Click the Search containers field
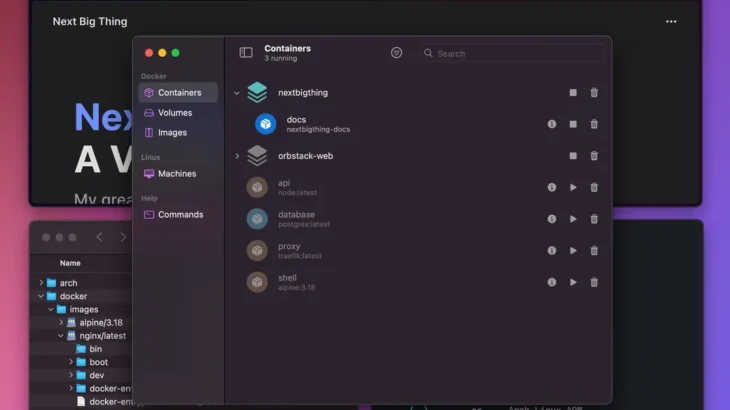Screen dimensions: 730x410 click(x=513, y=54)
